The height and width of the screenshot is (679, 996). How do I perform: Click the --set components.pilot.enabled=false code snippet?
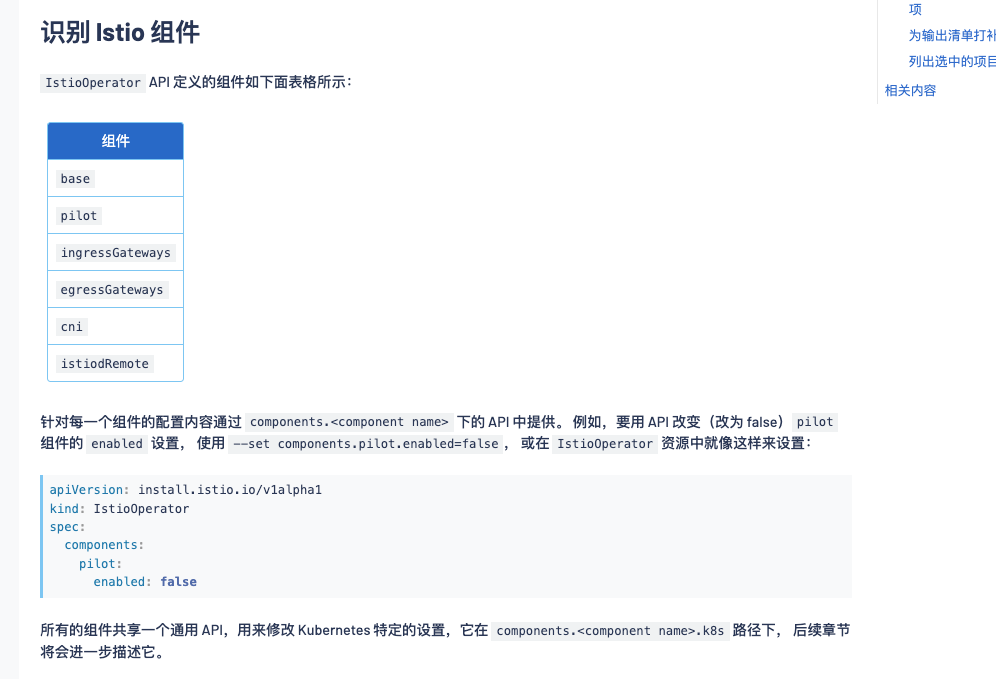click(x=366, y=443)
